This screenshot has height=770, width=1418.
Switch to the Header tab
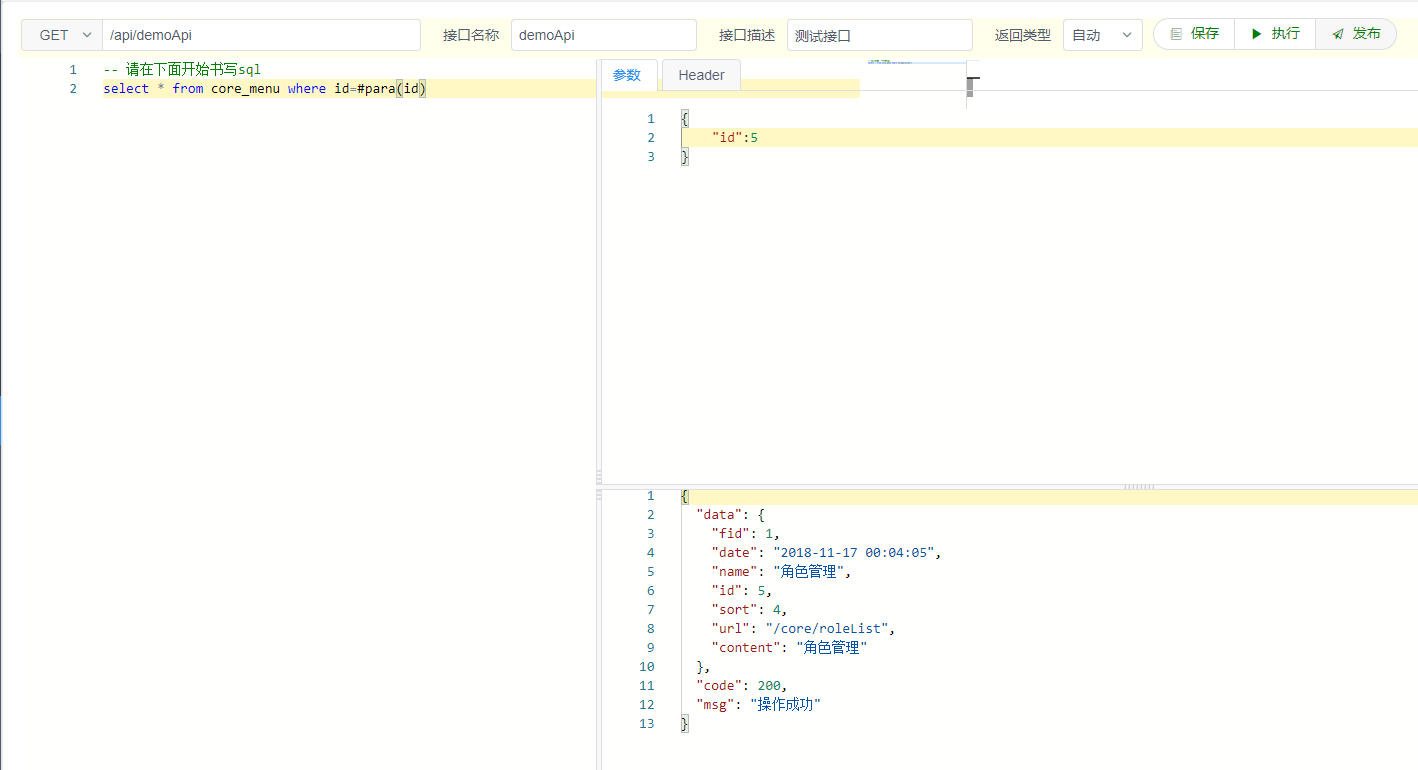tap(701, 75)
